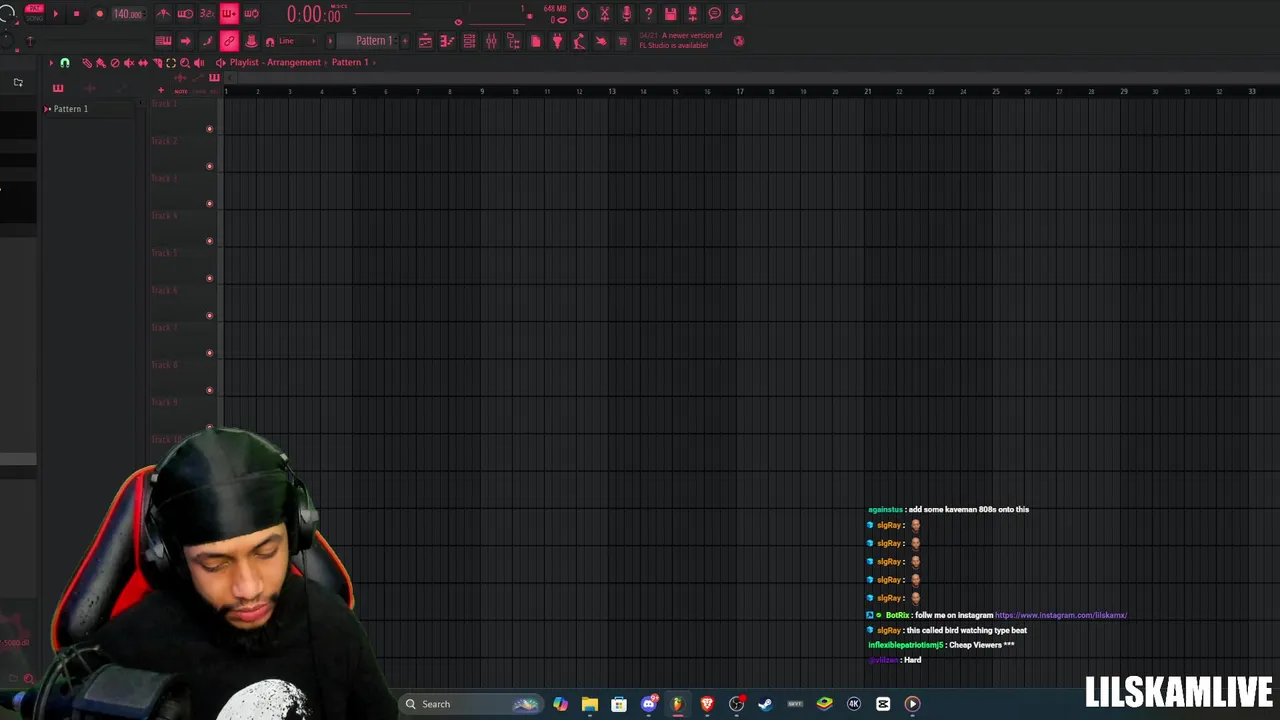Toggle loop recording icon
Image resolution: width=1280 pixels, height=720 pixels.
click(251, 14)
